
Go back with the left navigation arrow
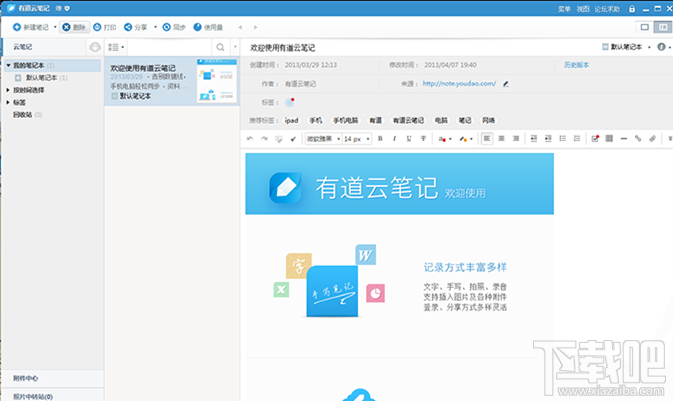[240, 27]
